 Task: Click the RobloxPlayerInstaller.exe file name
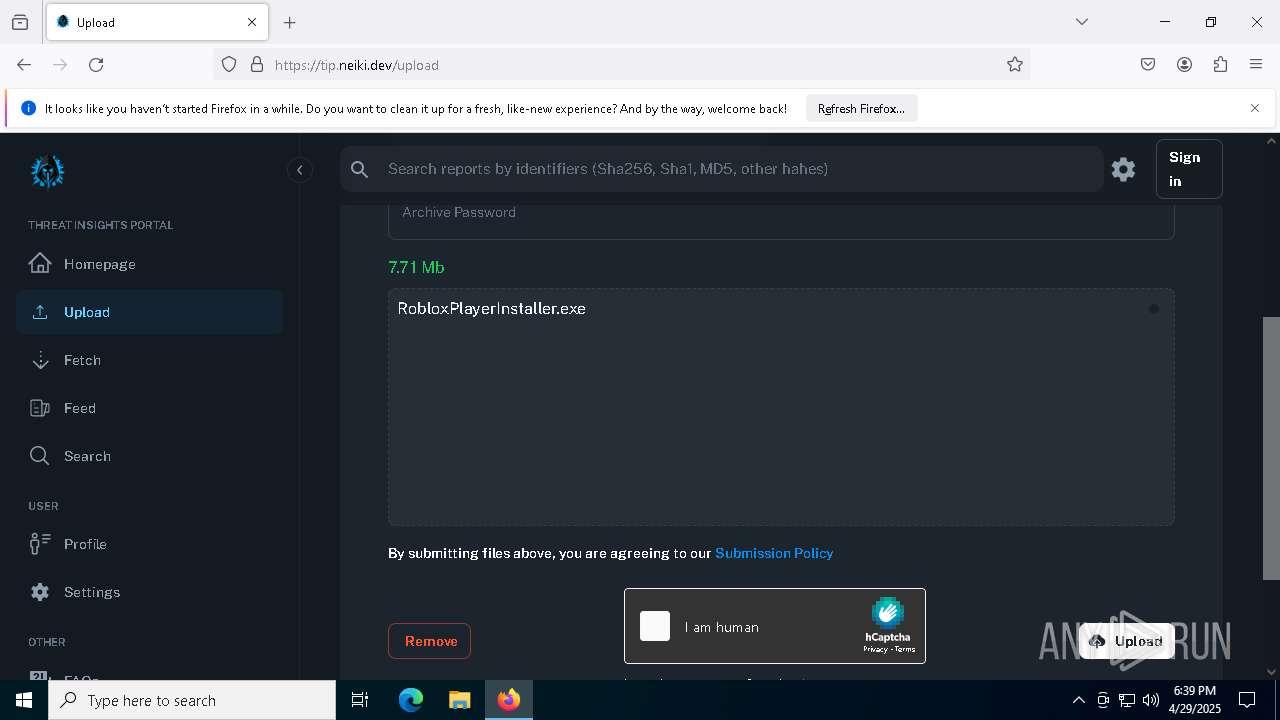491,308
